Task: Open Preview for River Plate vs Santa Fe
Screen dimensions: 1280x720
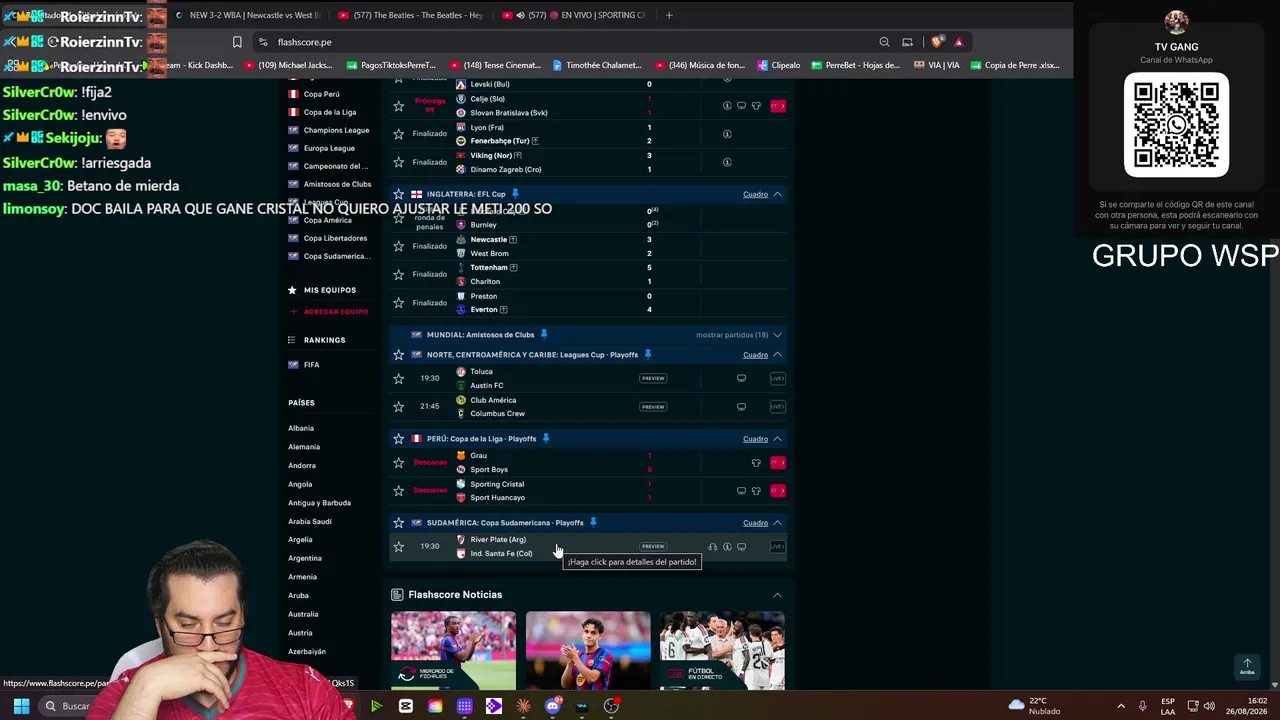Action: [x=653, y=546]
